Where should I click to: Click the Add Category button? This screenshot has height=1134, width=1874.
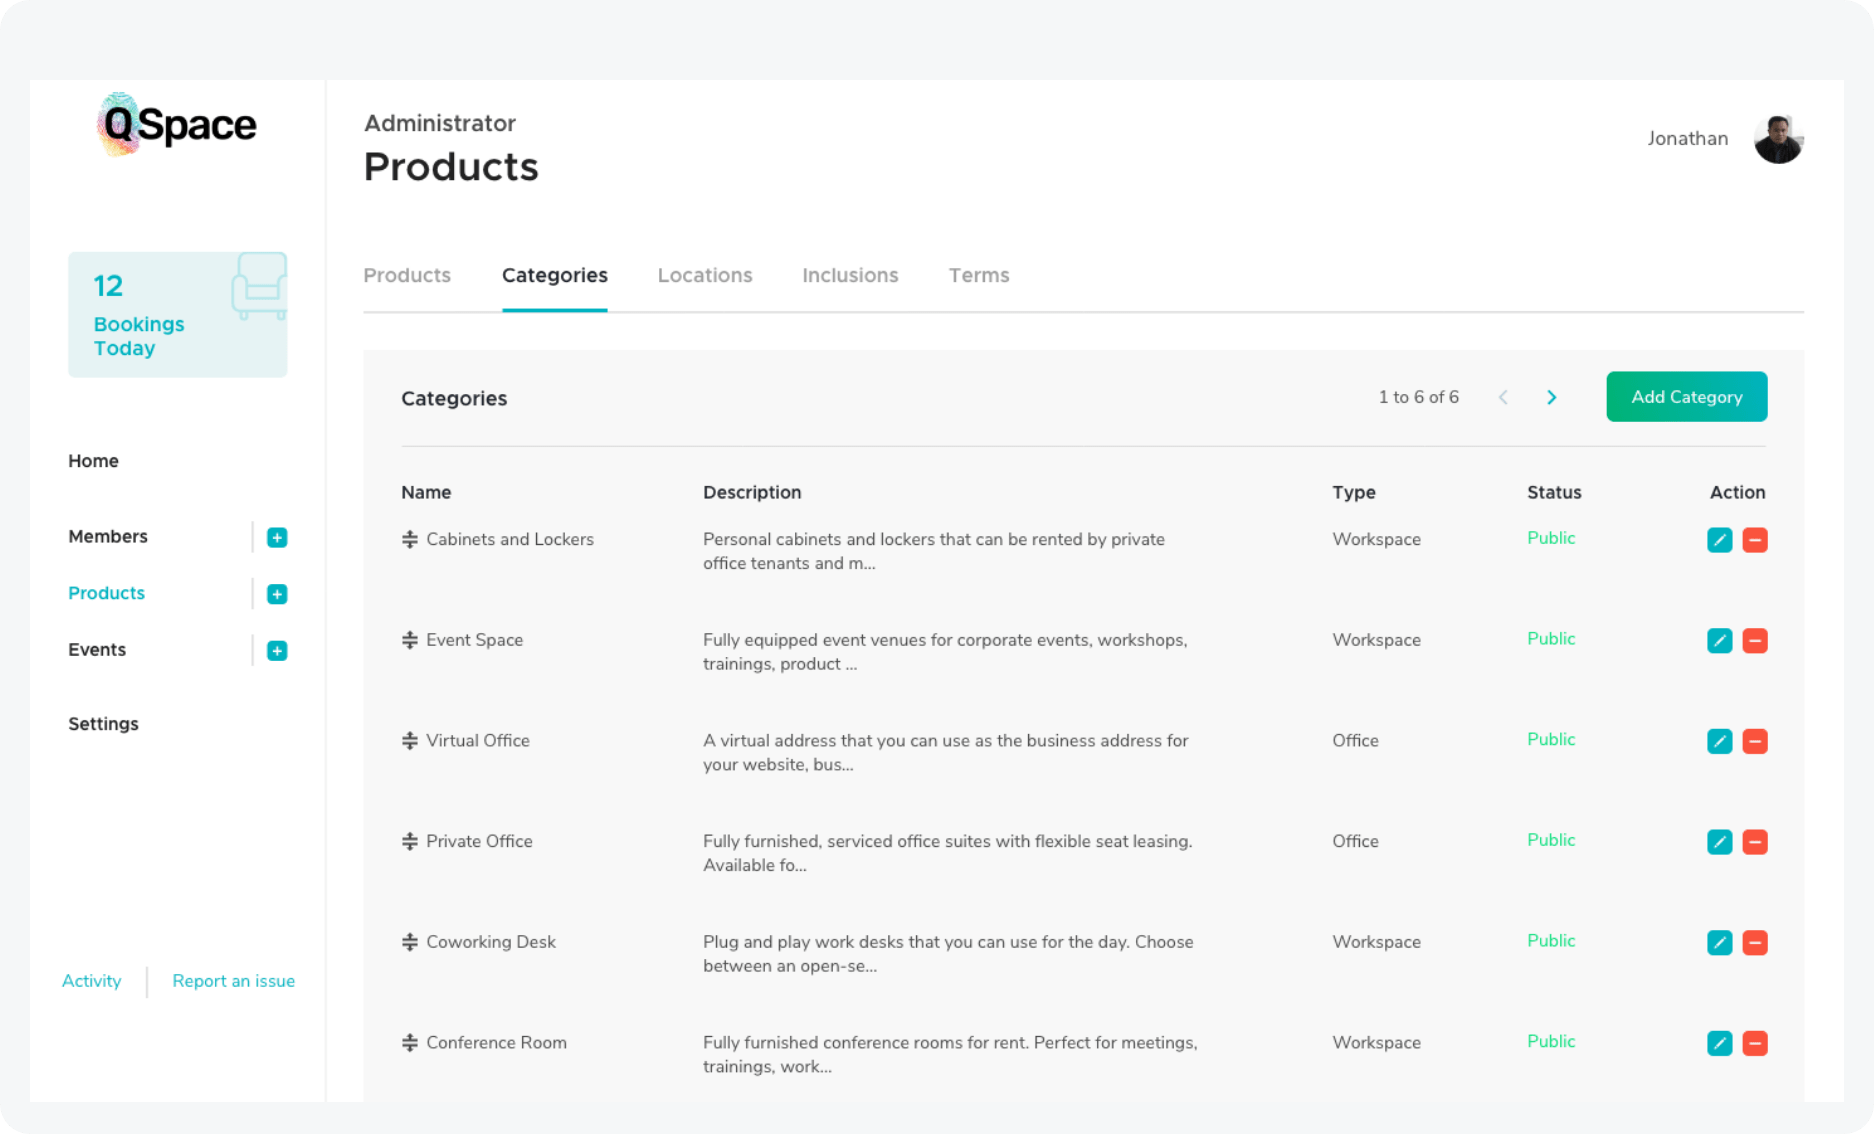1686,396
